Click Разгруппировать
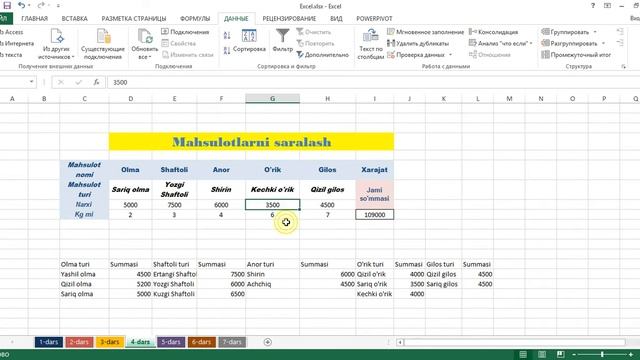 (569, 43)
